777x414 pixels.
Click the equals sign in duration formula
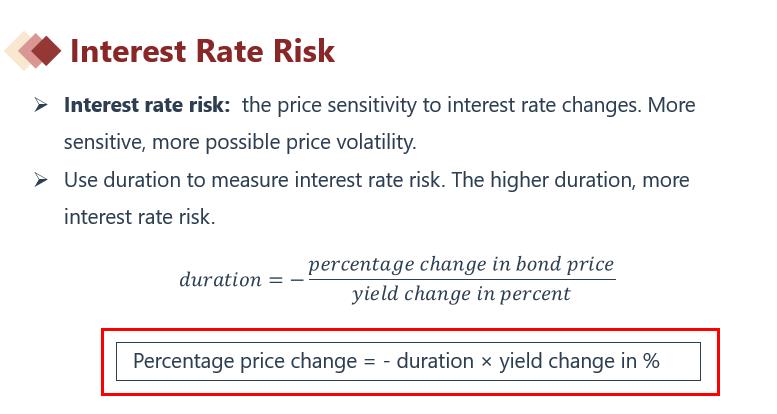pos(276,280)
